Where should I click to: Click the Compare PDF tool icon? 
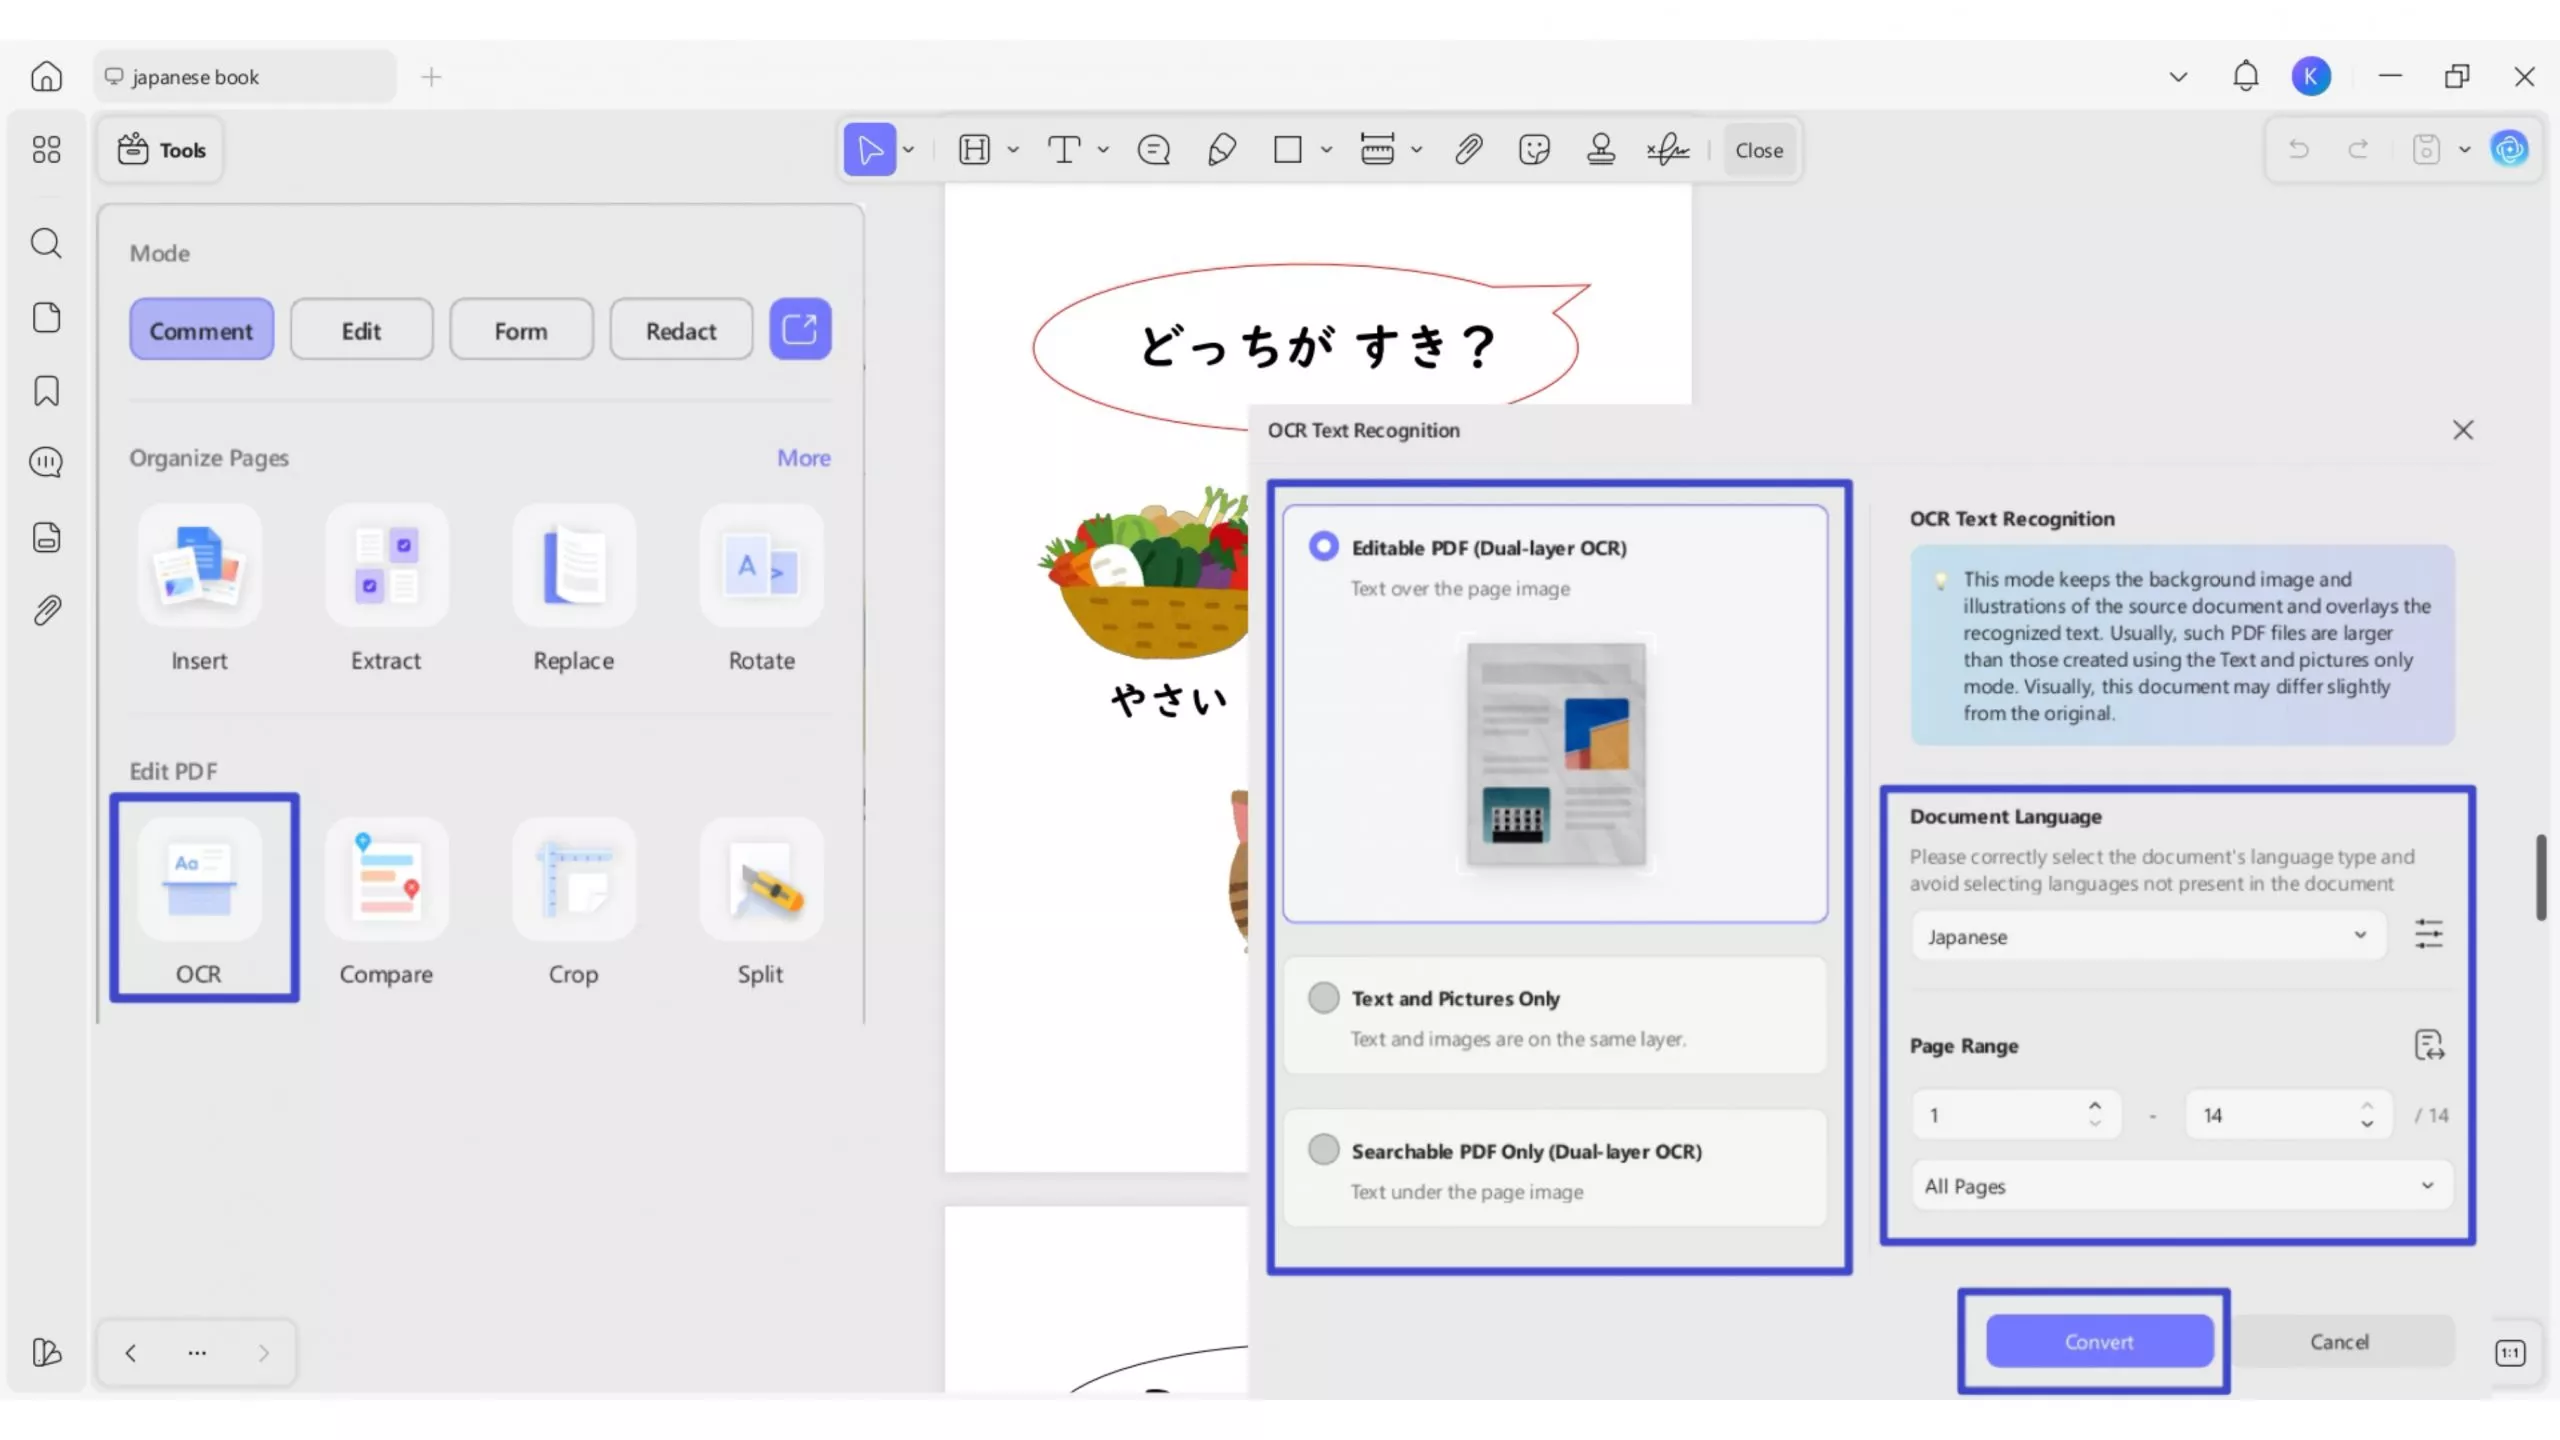pos(386,880)
